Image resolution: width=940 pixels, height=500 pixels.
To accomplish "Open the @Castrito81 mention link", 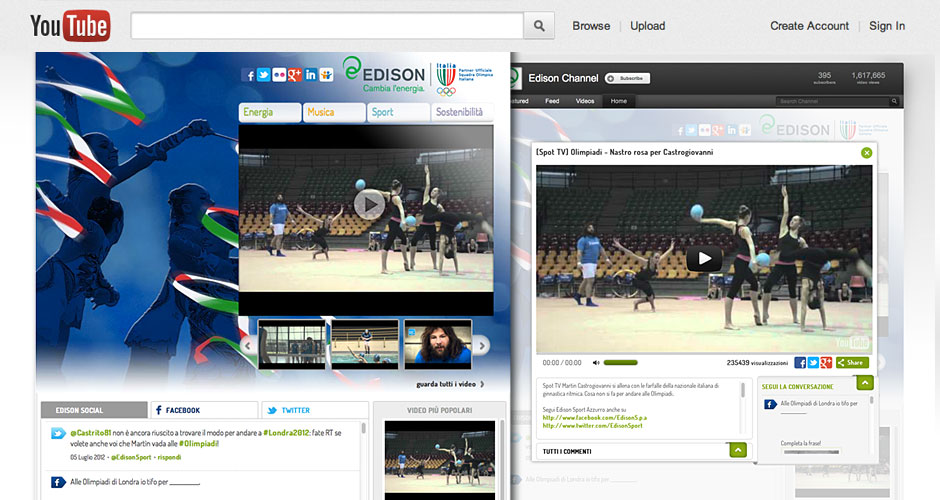I will tap(91, 432).
